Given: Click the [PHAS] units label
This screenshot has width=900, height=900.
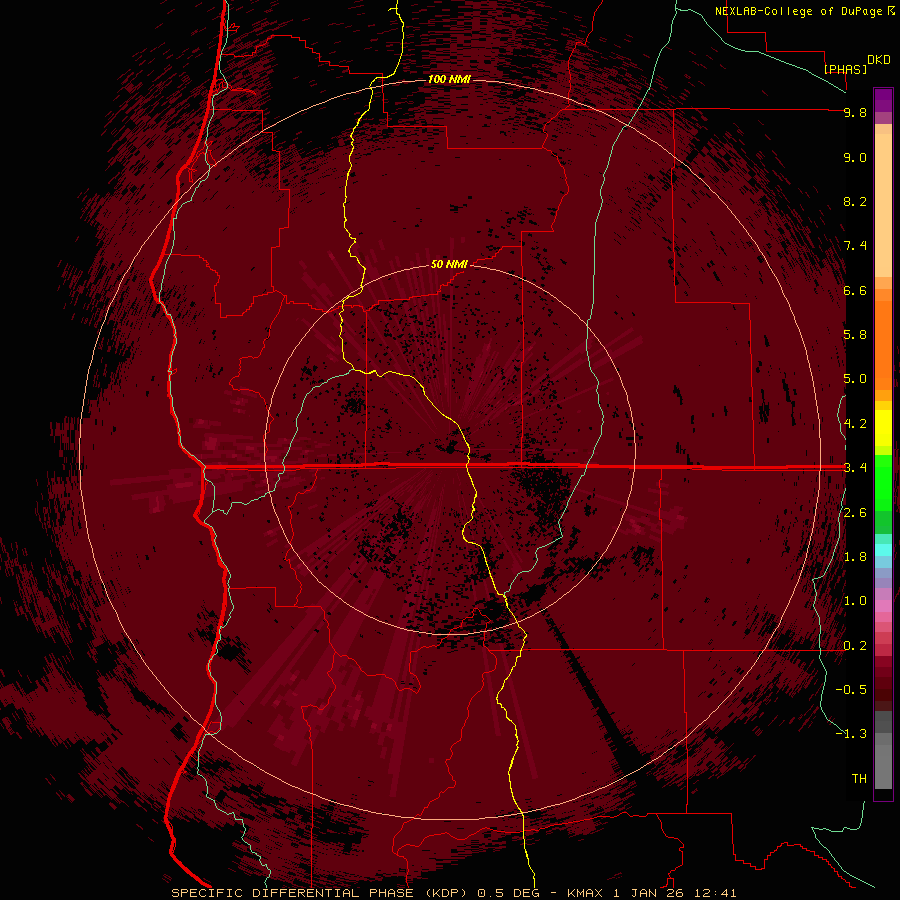Looking at the screenshot, I should [845, 69].
